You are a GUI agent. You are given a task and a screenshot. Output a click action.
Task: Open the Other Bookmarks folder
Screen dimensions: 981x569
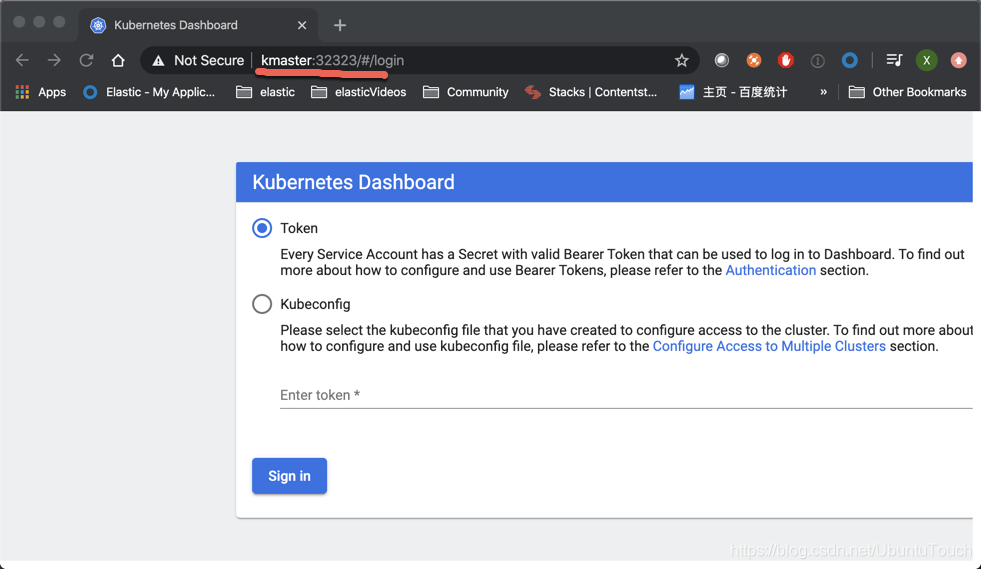click(907, 92)
